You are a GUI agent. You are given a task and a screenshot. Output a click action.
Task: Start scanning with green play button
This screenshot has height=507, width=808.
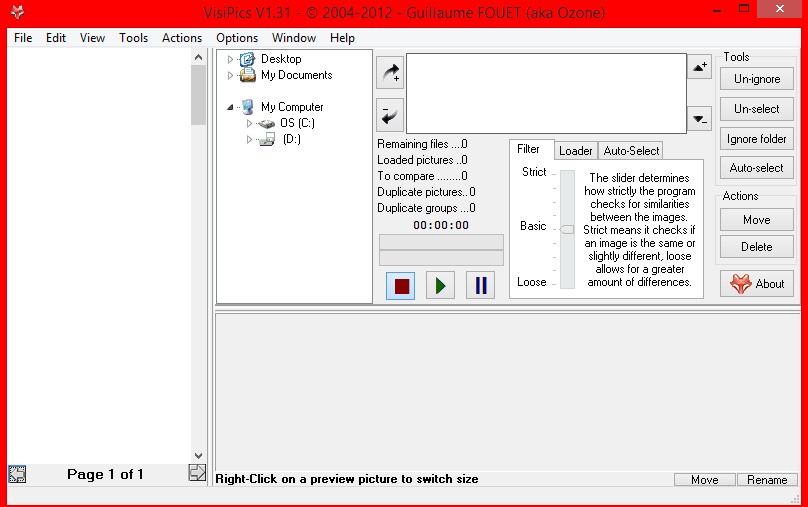(441, 285)
